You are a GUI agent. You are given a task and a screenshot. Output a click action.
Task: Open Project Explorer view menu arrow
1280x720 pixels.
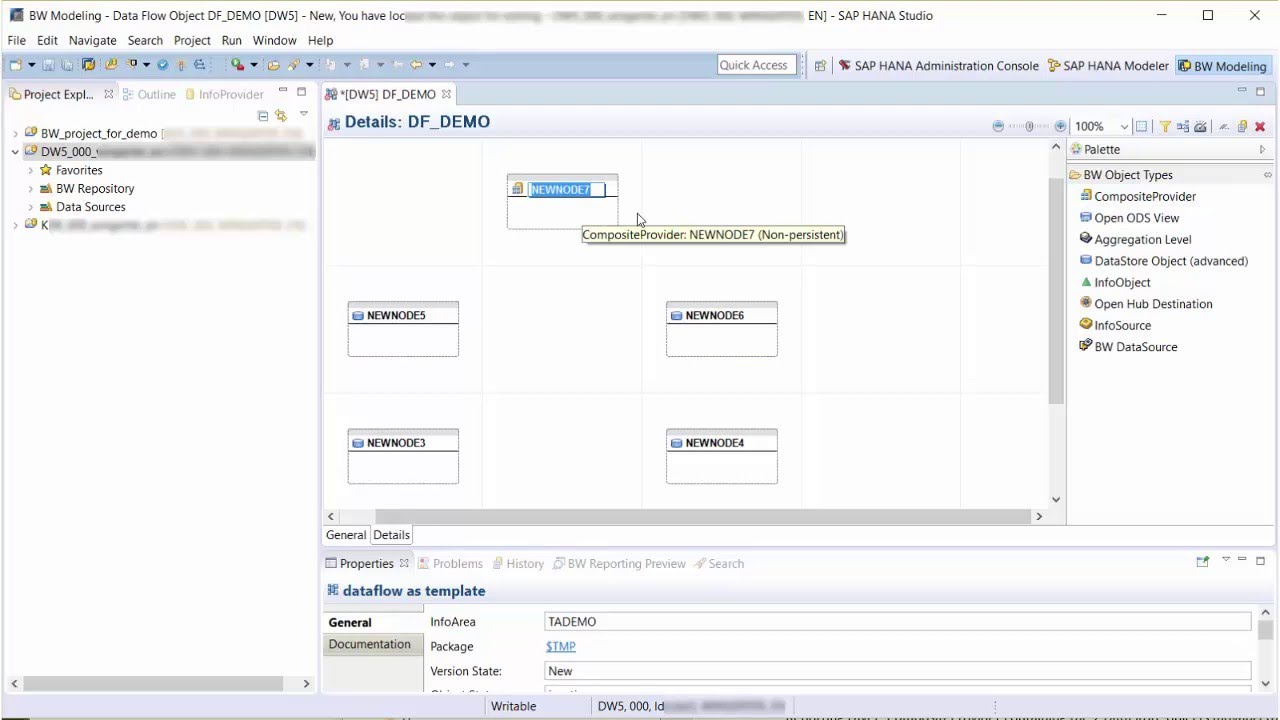coord(303,114)
